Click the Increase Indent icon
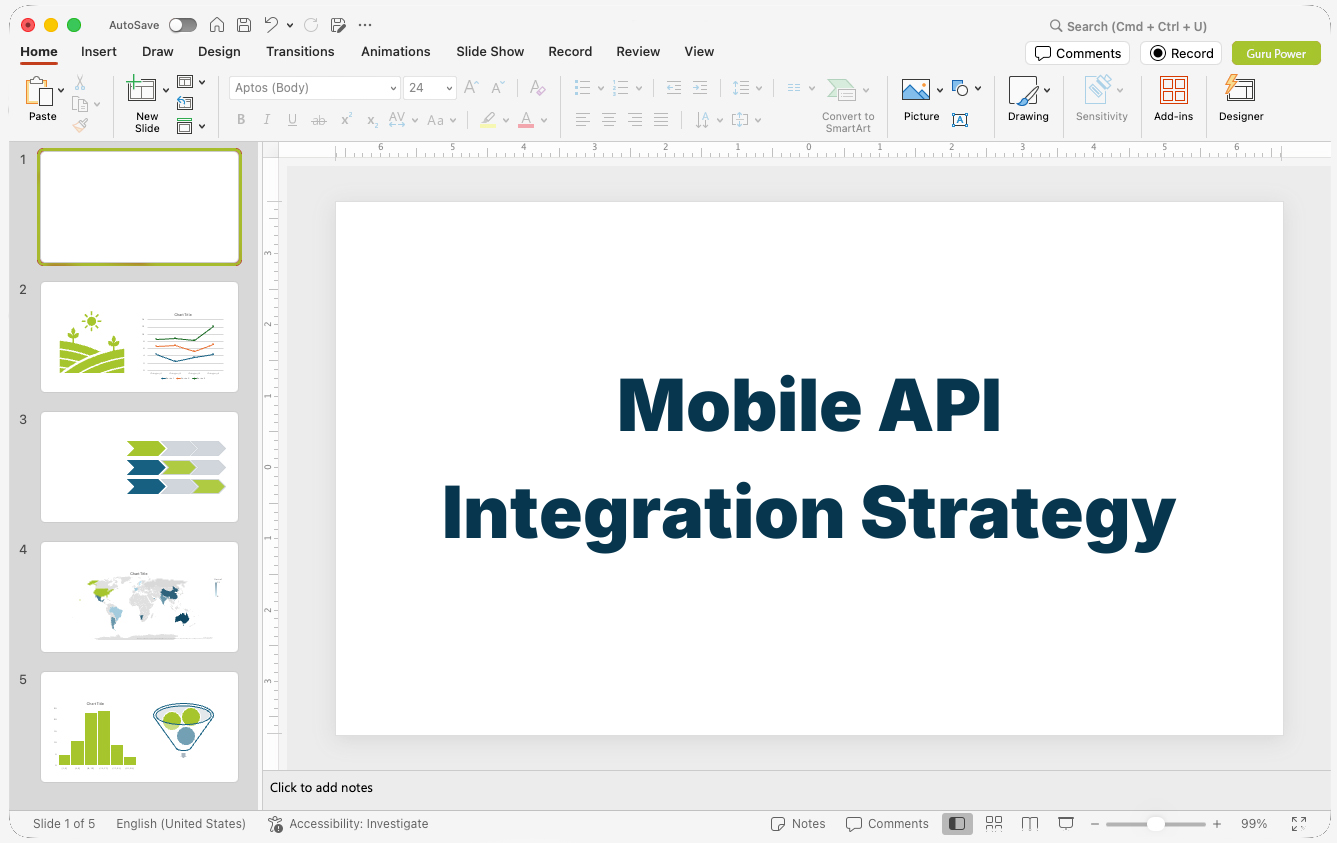The height and width of the screenshot is (843, 1337). [700, 88]
